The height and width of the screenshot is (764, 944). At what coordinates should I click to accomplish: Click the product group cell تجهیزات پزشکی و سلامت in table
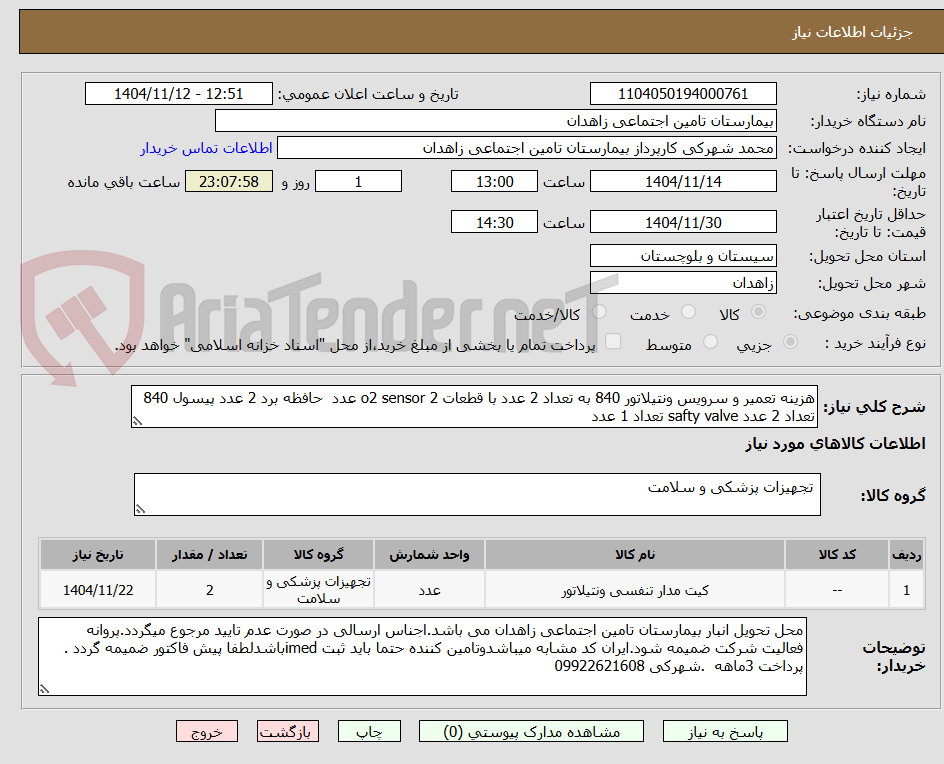click(318, 590)
